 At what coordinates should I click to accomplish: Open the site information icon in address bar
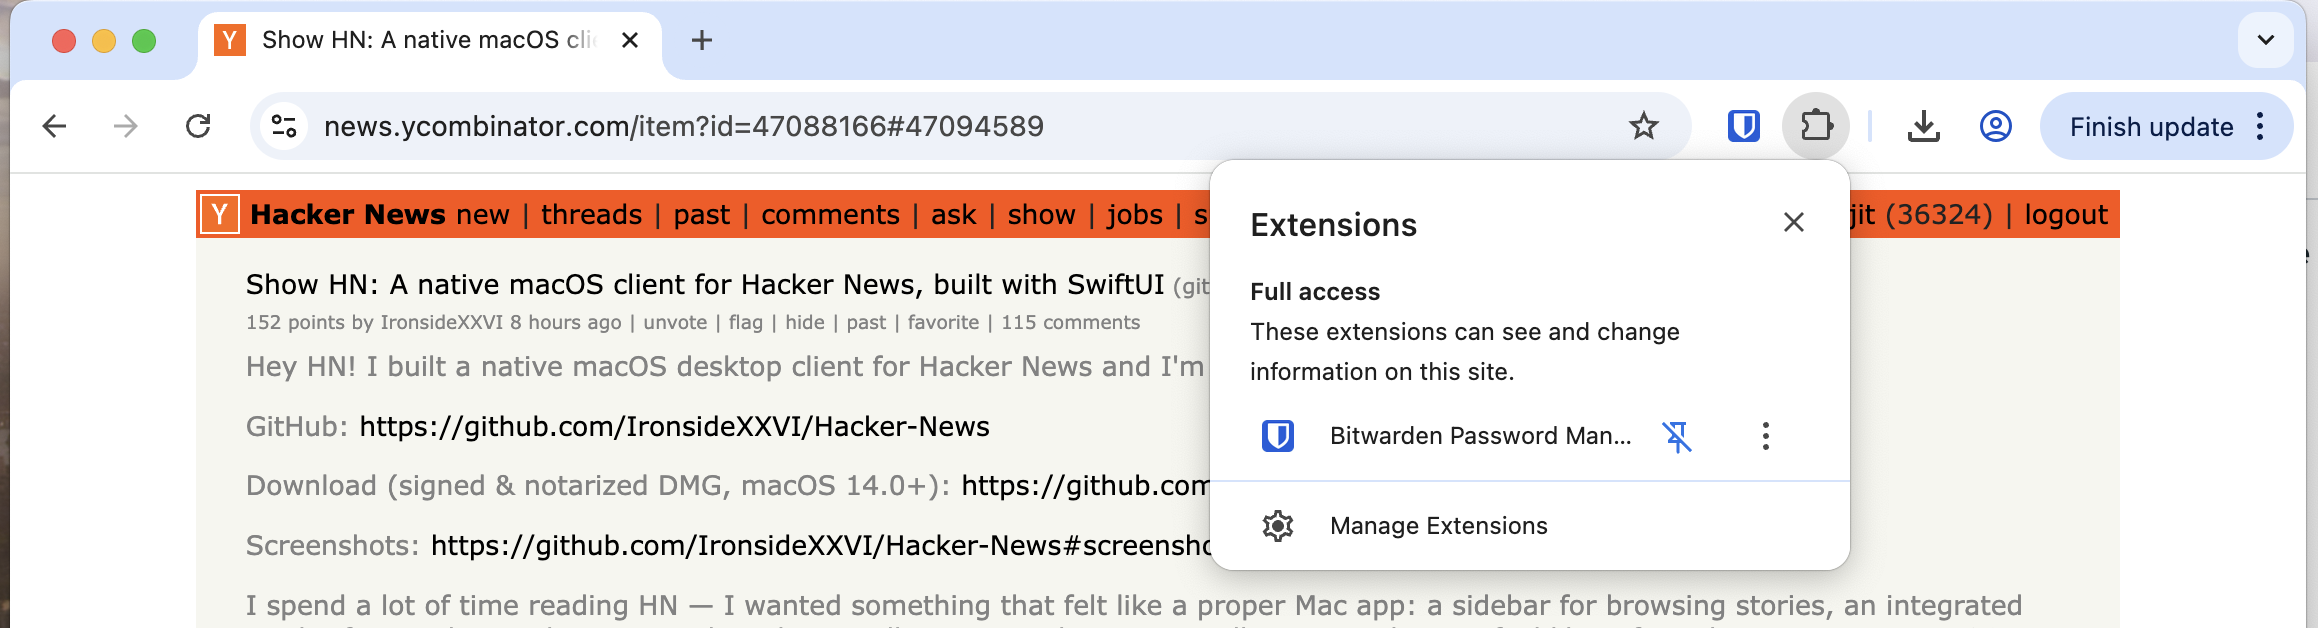(x=284, y=126)
